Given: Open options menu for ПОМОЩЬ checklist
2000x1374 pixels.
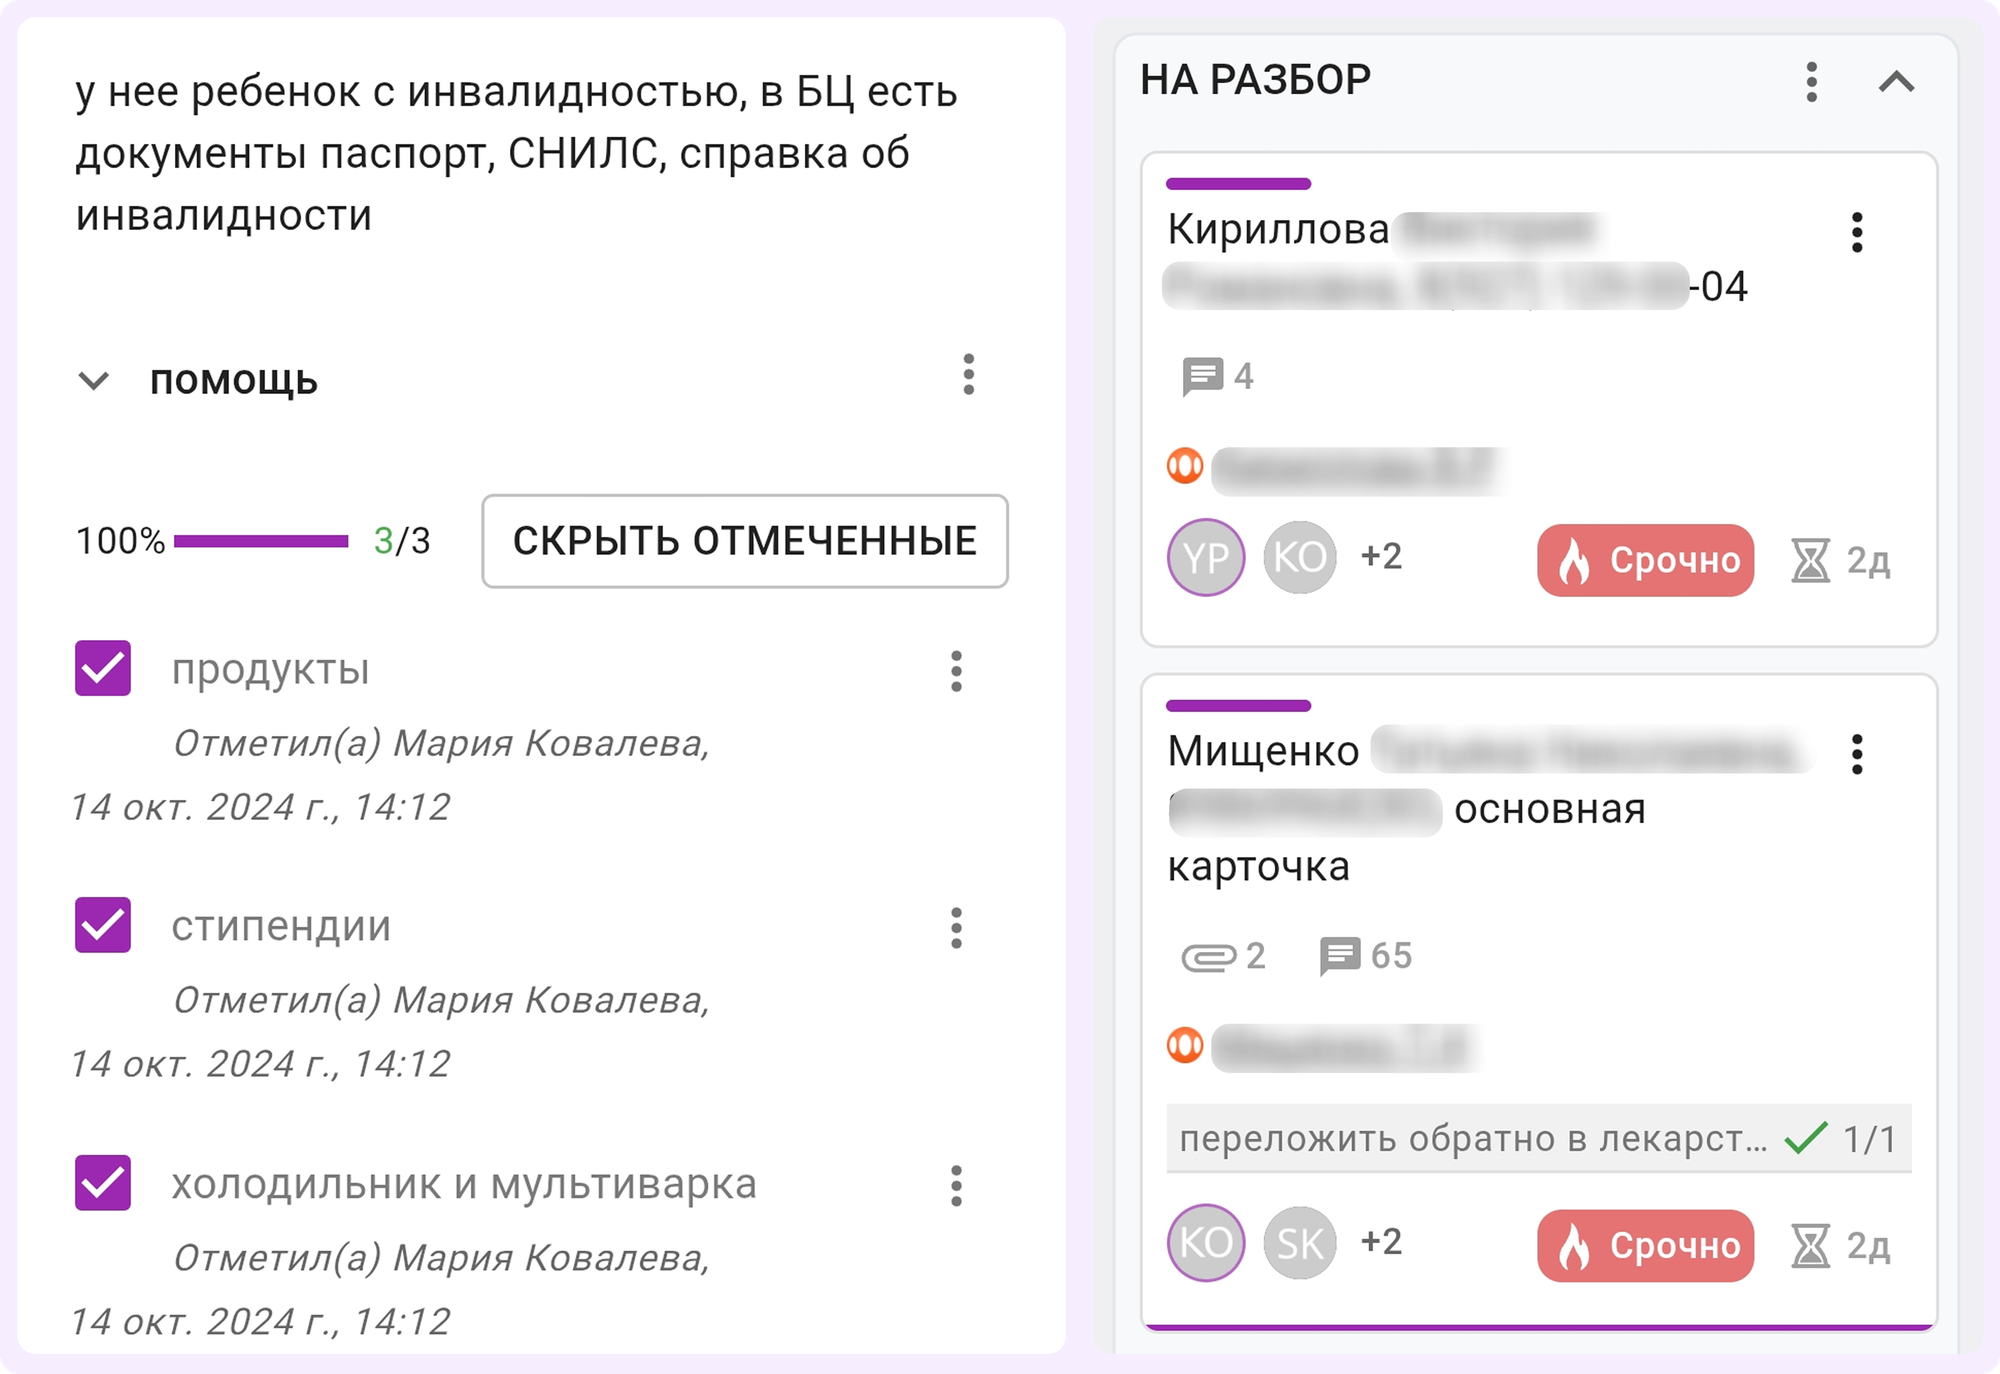Looking at the screenshot, I should pyautogui.click(x=968, y=375).
